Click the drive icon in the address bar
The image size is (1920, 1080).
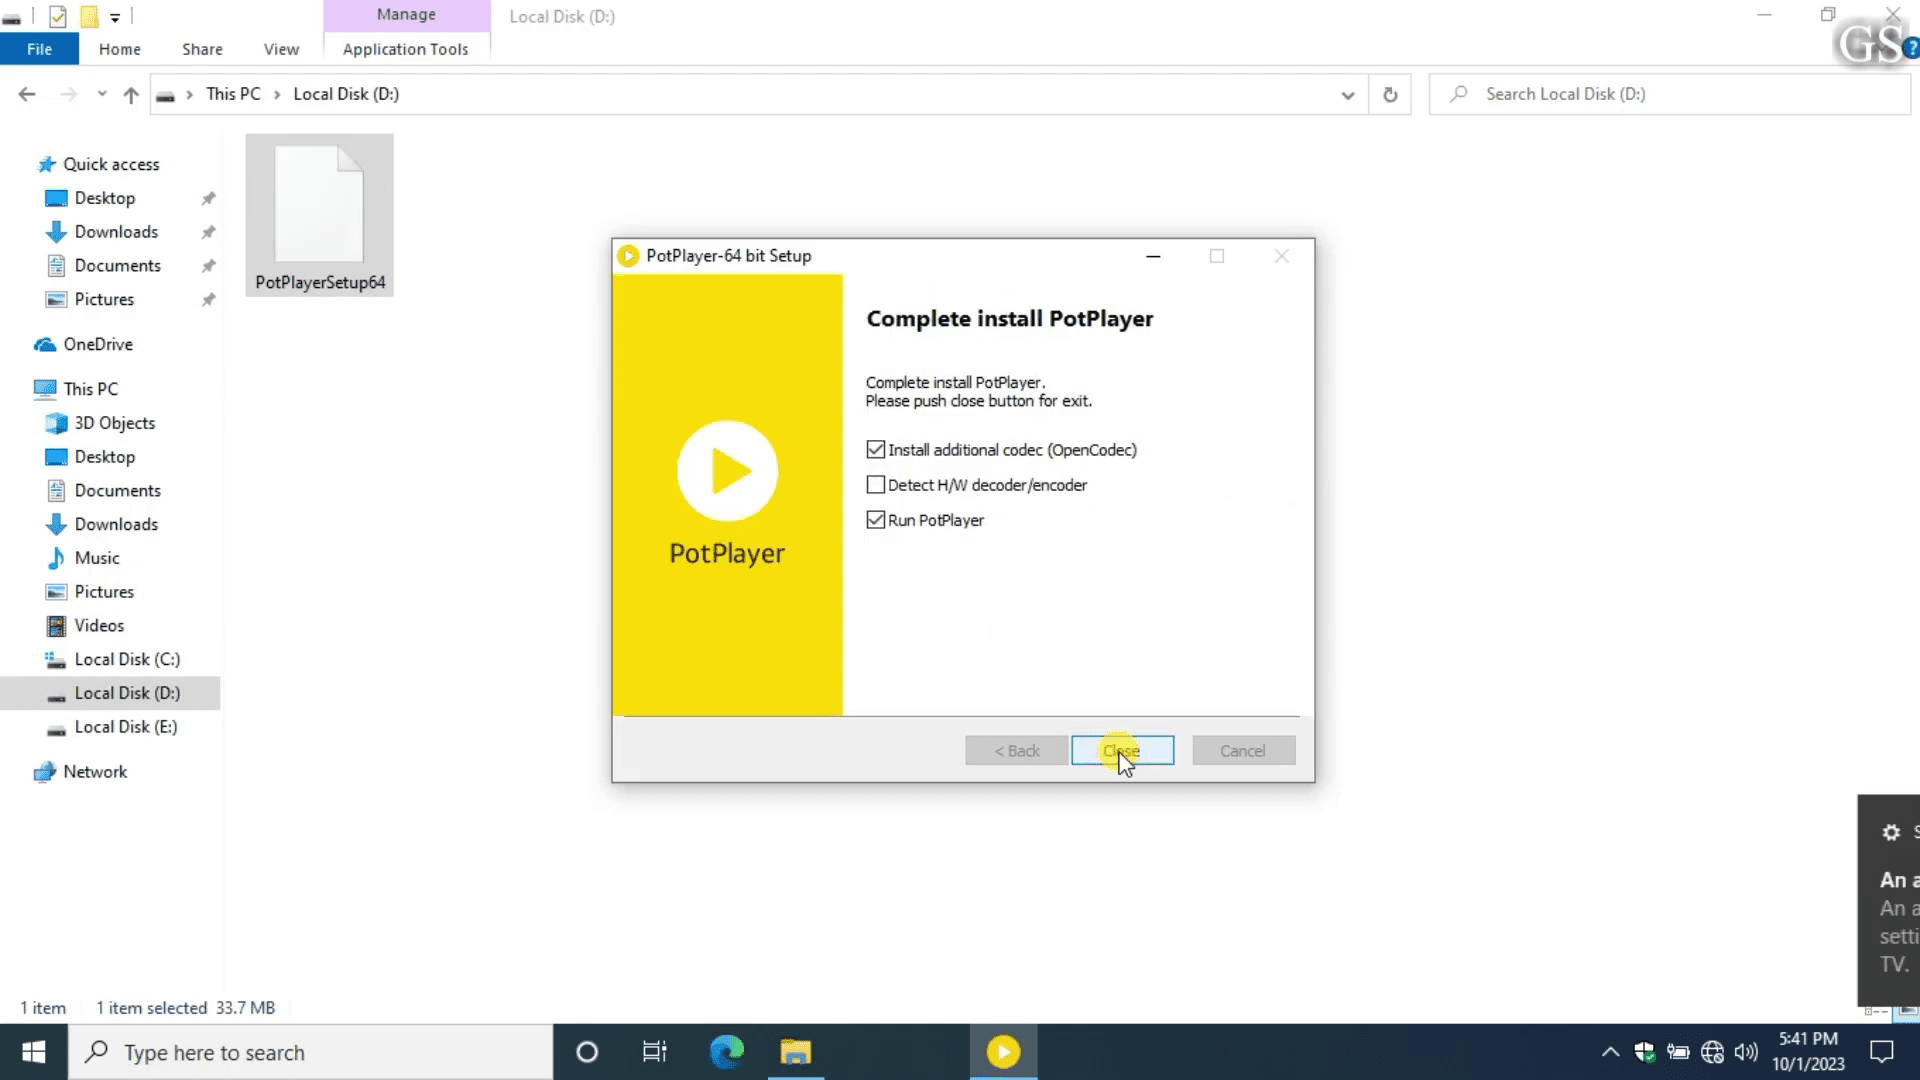[166, 95]
